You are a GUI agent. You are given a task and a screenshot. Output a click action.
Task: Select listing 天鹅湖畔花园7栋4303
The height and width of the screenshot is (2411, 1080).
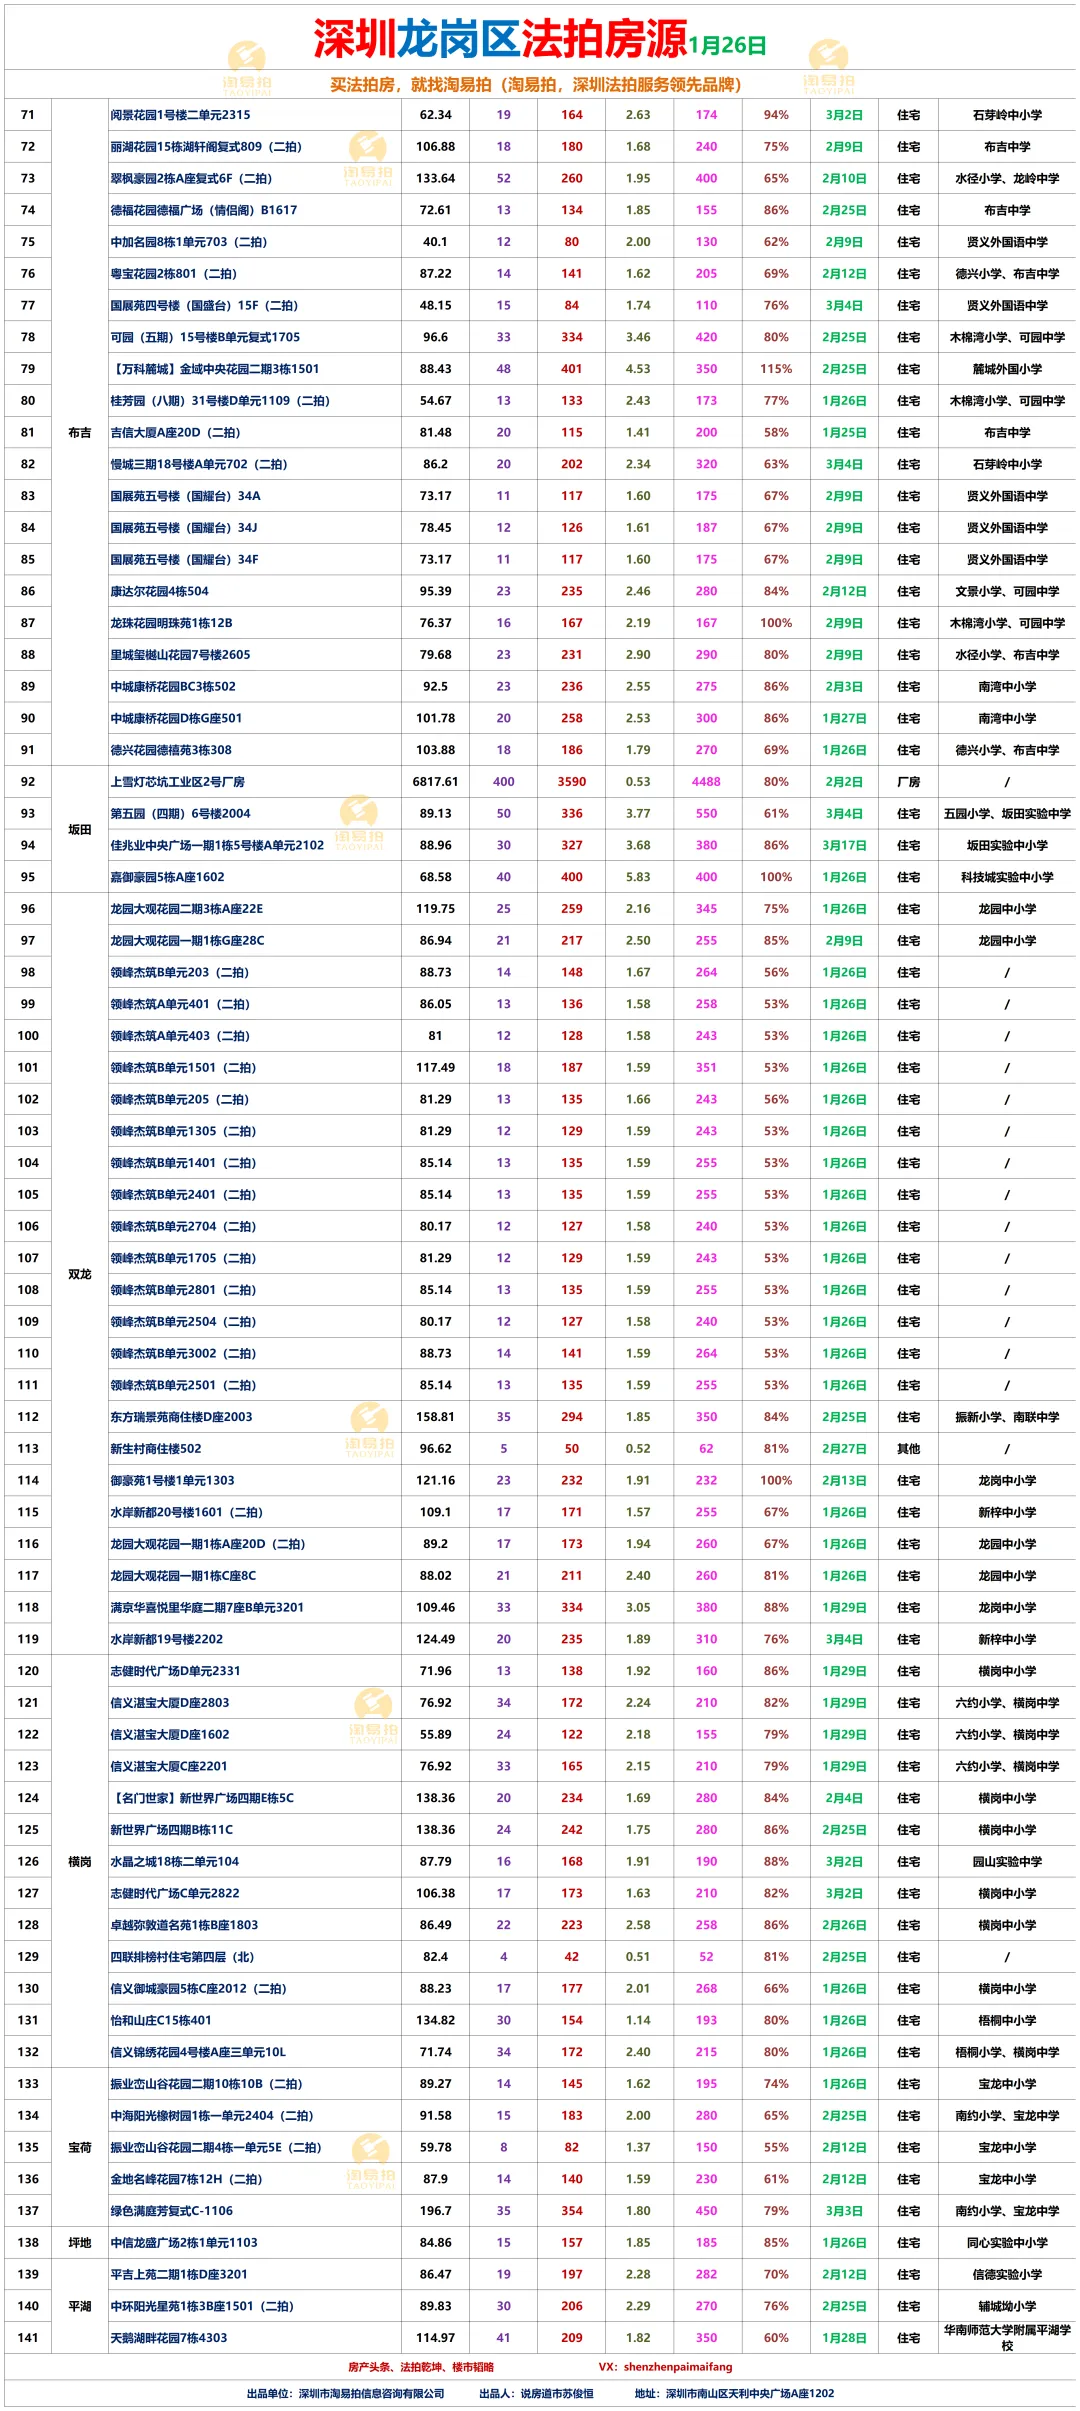tap(168, 2338)
